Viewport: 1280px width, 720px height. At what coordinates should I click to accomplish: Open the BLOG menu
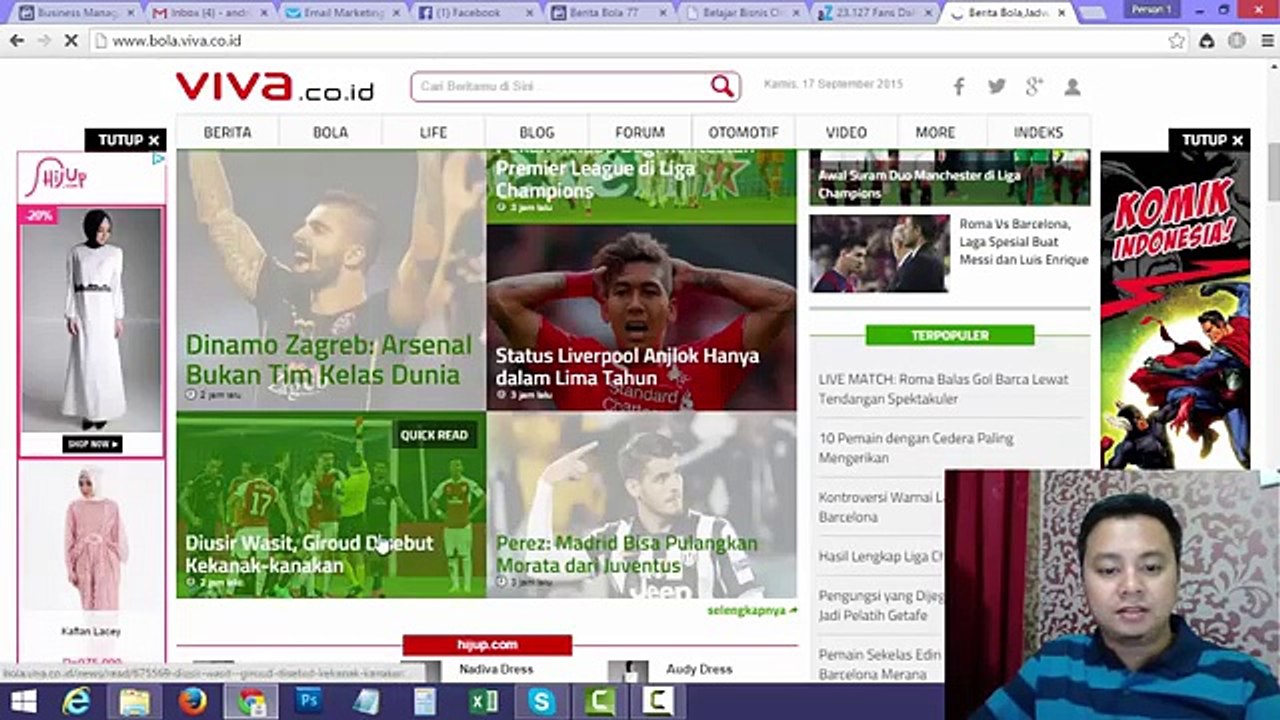coord(536,132)
